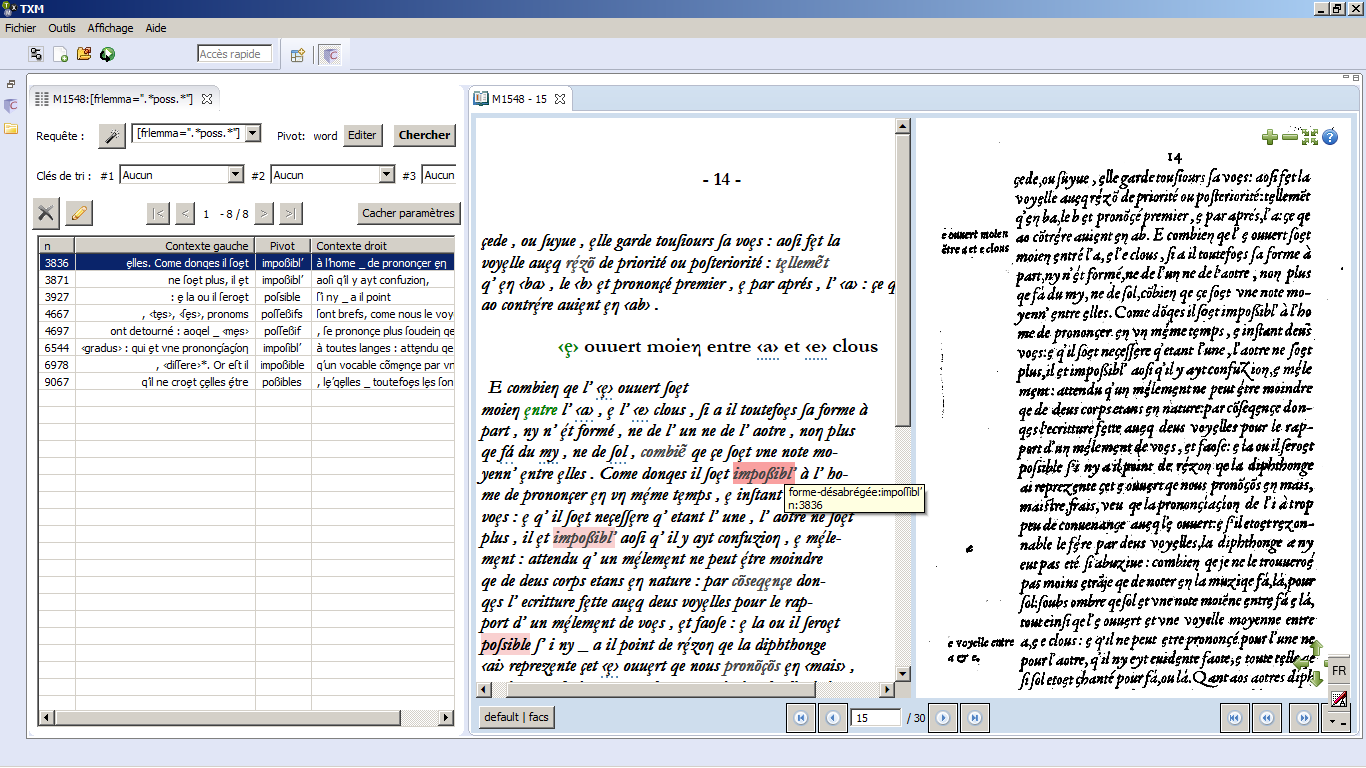1366x768 pixels.
Task: Go to previous concordance results page
Action: [x=185, y=213]
